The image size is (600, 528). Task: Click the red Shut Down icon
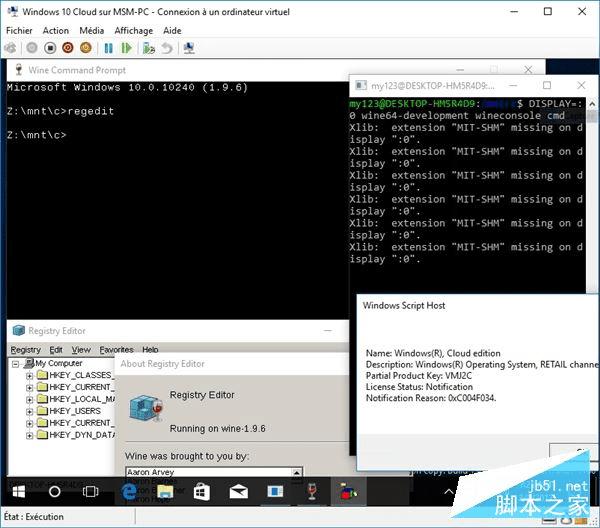[68, 48]
